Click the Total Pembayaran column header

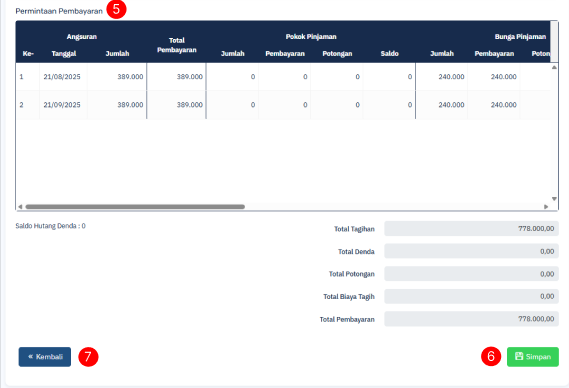[177, 45]
